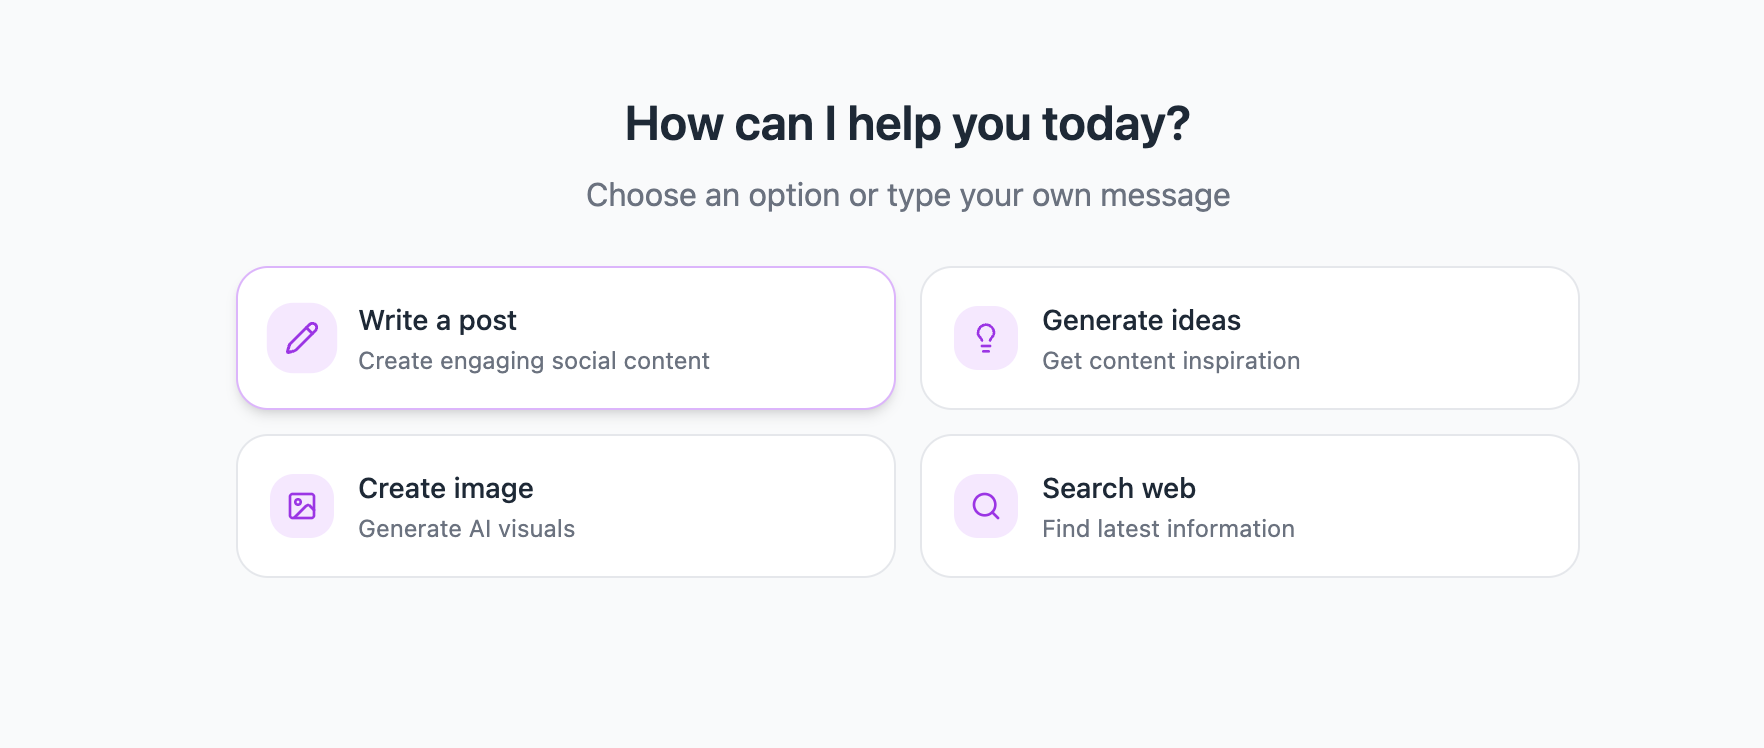Image resolution: width=1764 pixels, height=748 pixels.
Task: Click the "How can I help you today?" heading
Action: click(x=907, y=124)
